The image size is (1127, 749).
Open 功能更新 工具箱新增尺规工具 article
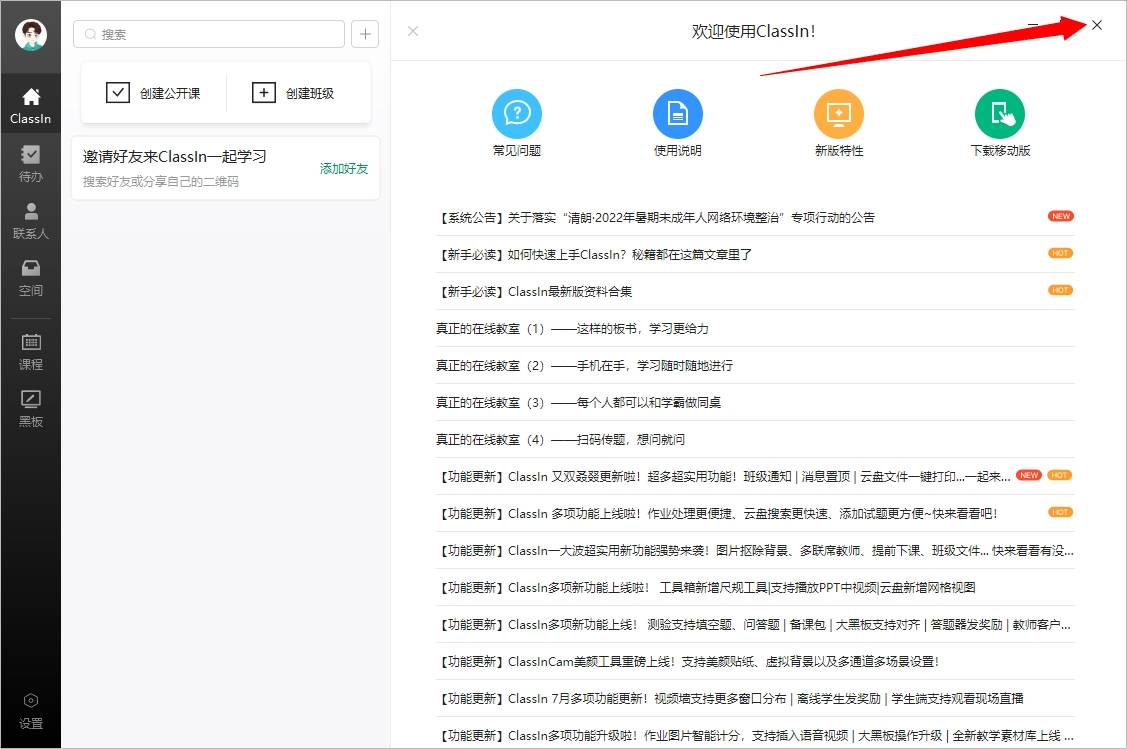coord(755,587)
